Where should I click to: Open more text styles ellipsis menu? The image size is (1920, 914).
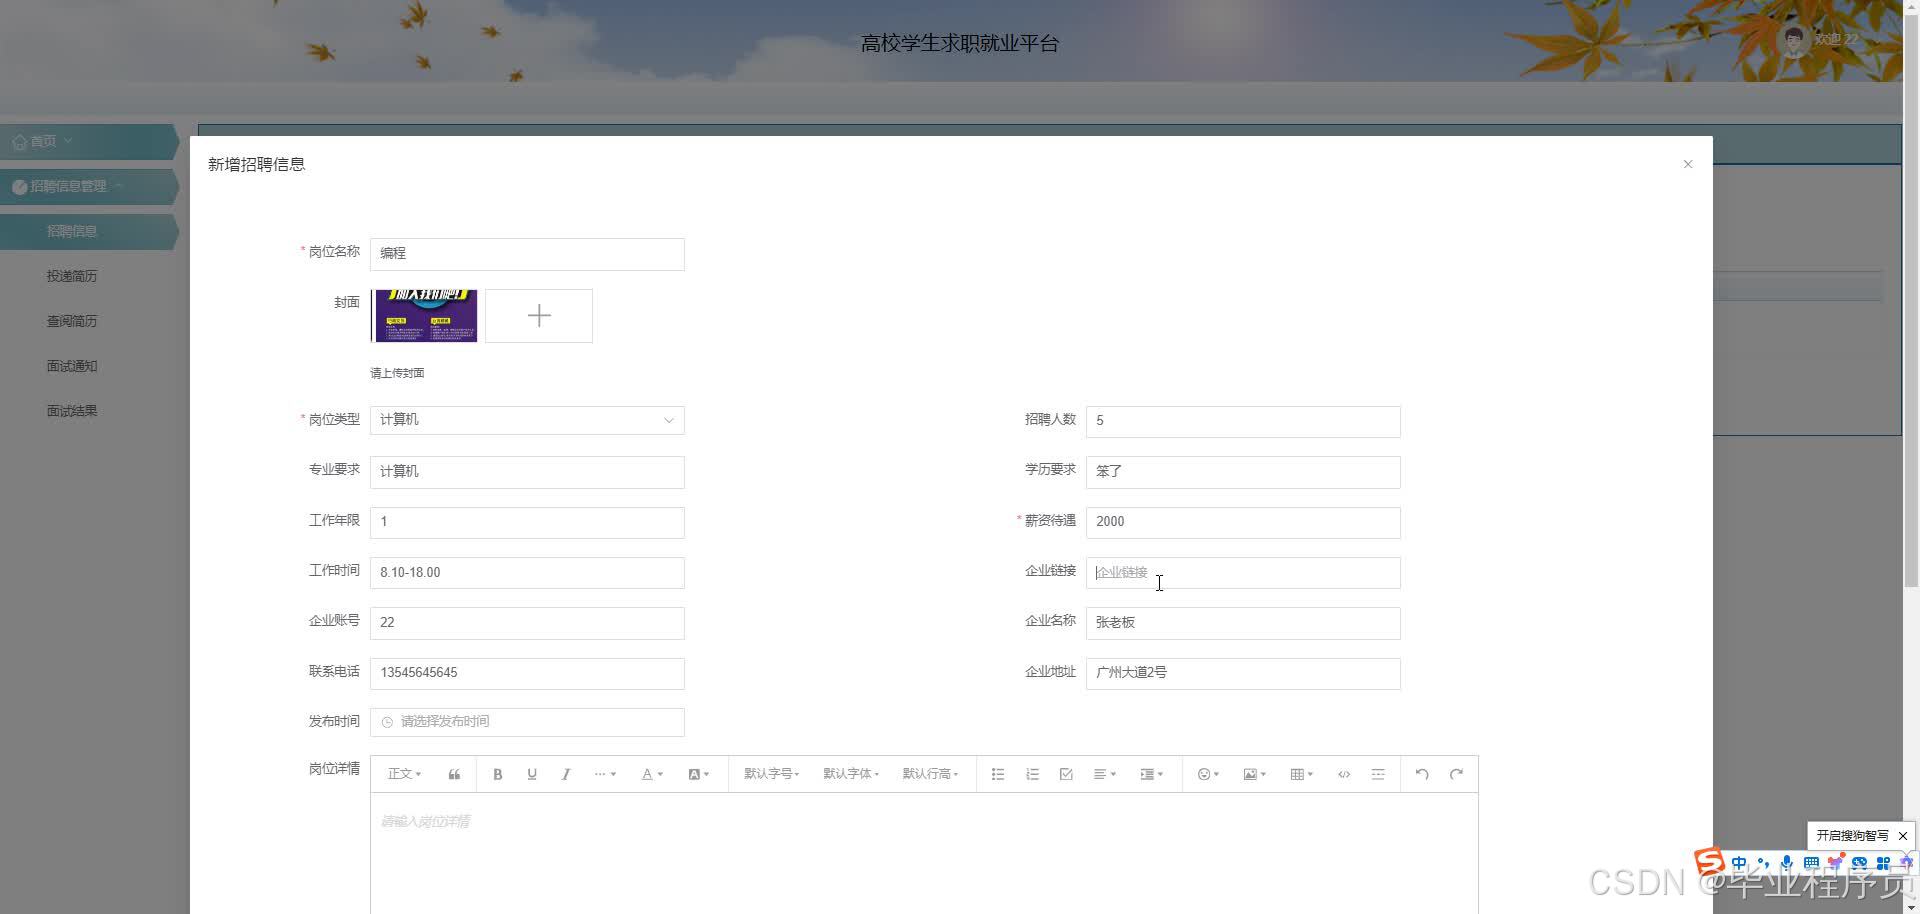coord(605,774)
